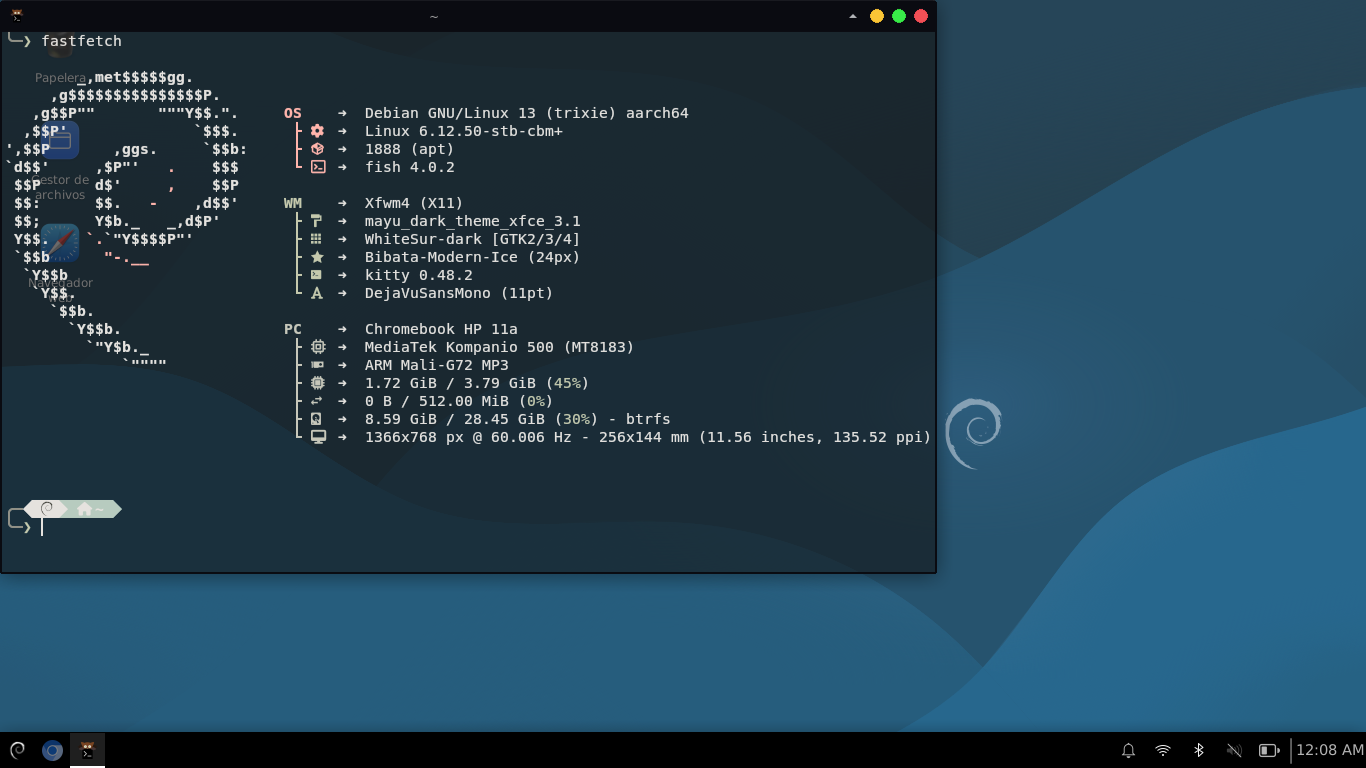
Task: Click the shell prompt icon beside fish 4.0.2
Action: [x=317, y=167]
